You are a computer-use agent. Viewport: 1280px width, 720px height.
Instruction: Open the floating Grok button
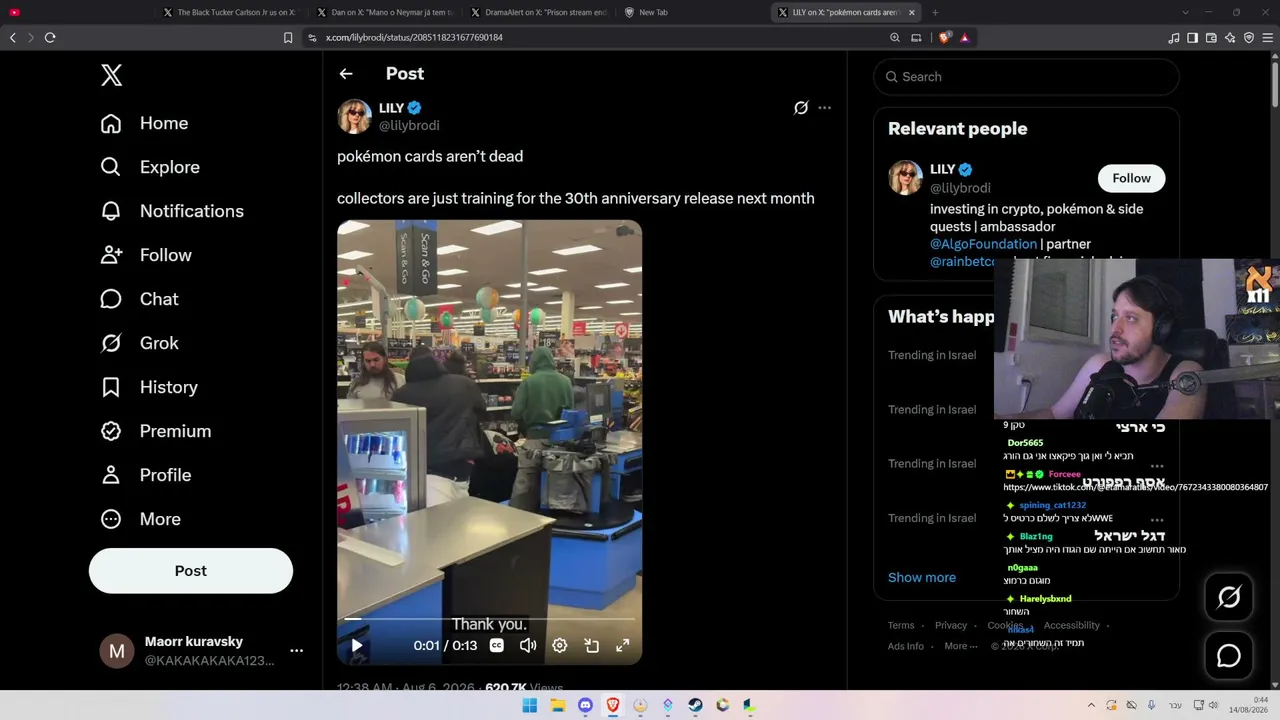coord(1229,597)
